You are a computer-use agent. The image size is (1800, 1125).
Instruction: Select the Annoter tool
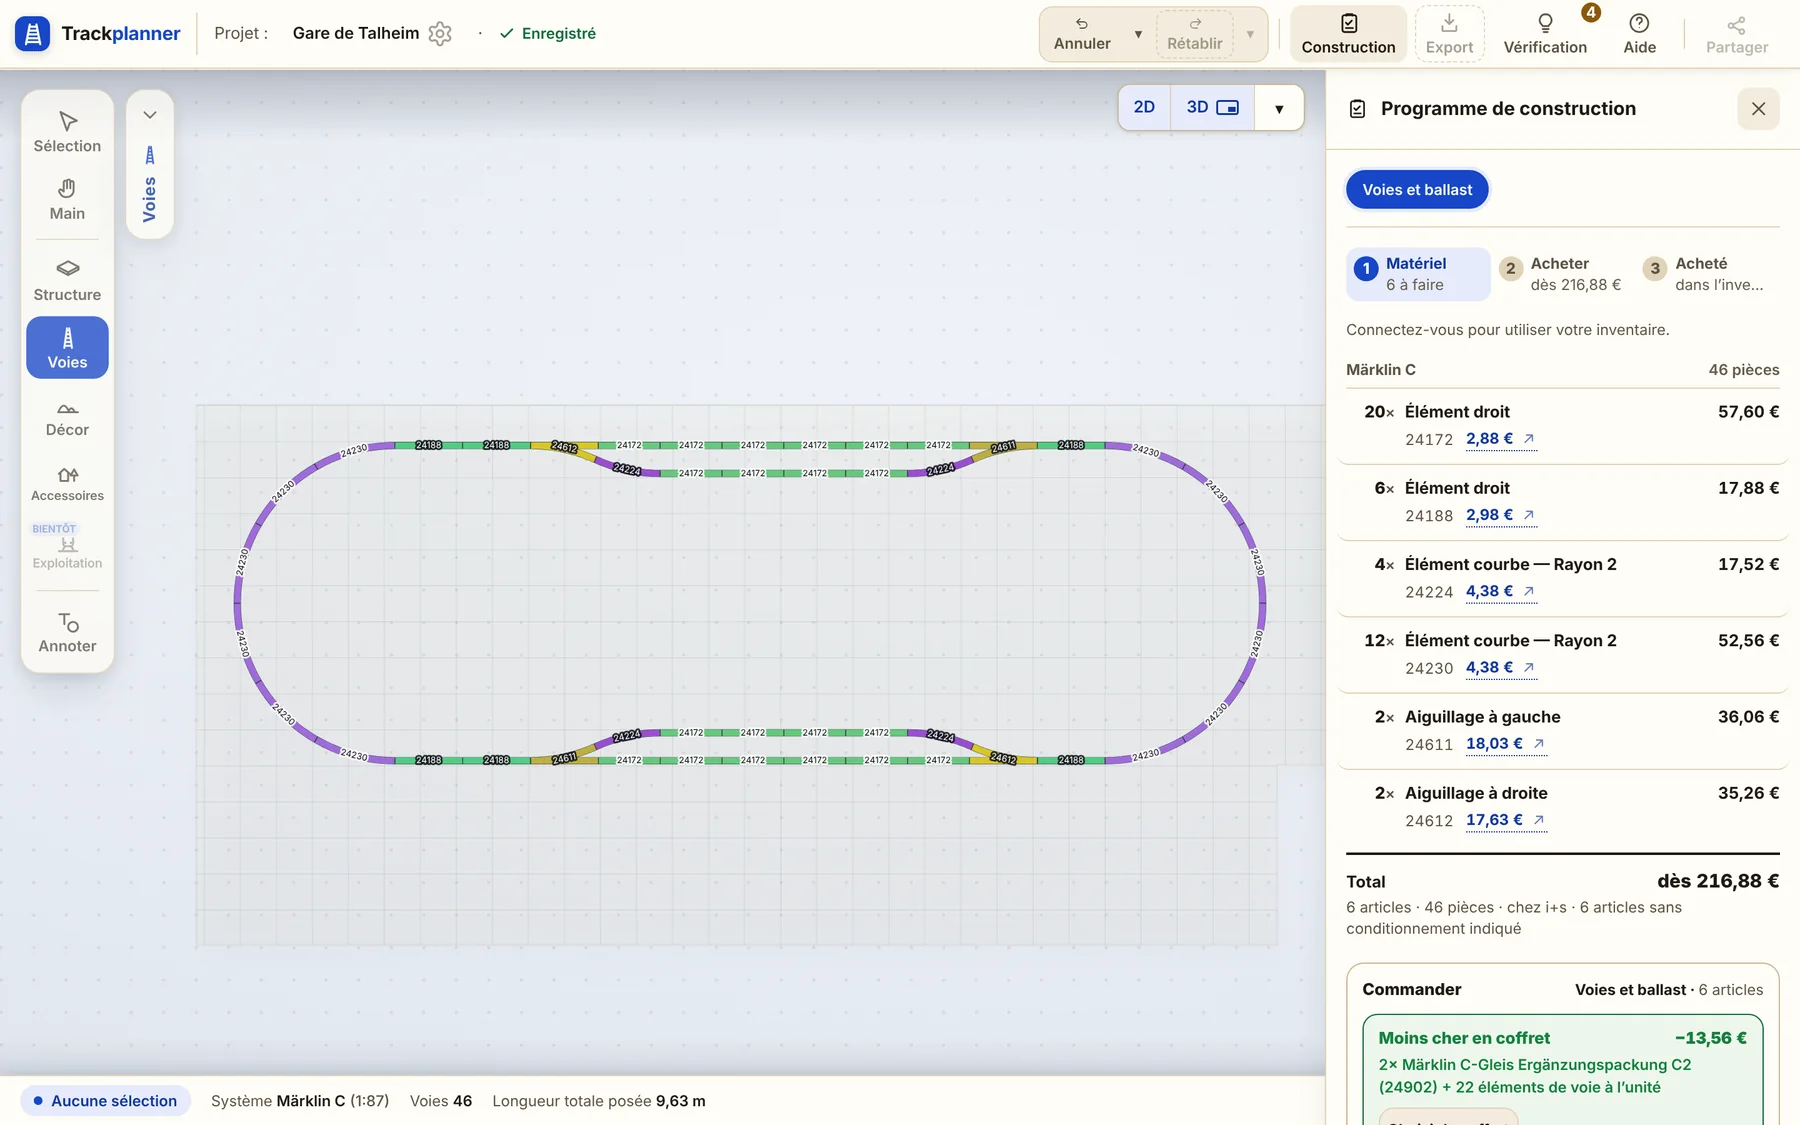tap(67, 633)
